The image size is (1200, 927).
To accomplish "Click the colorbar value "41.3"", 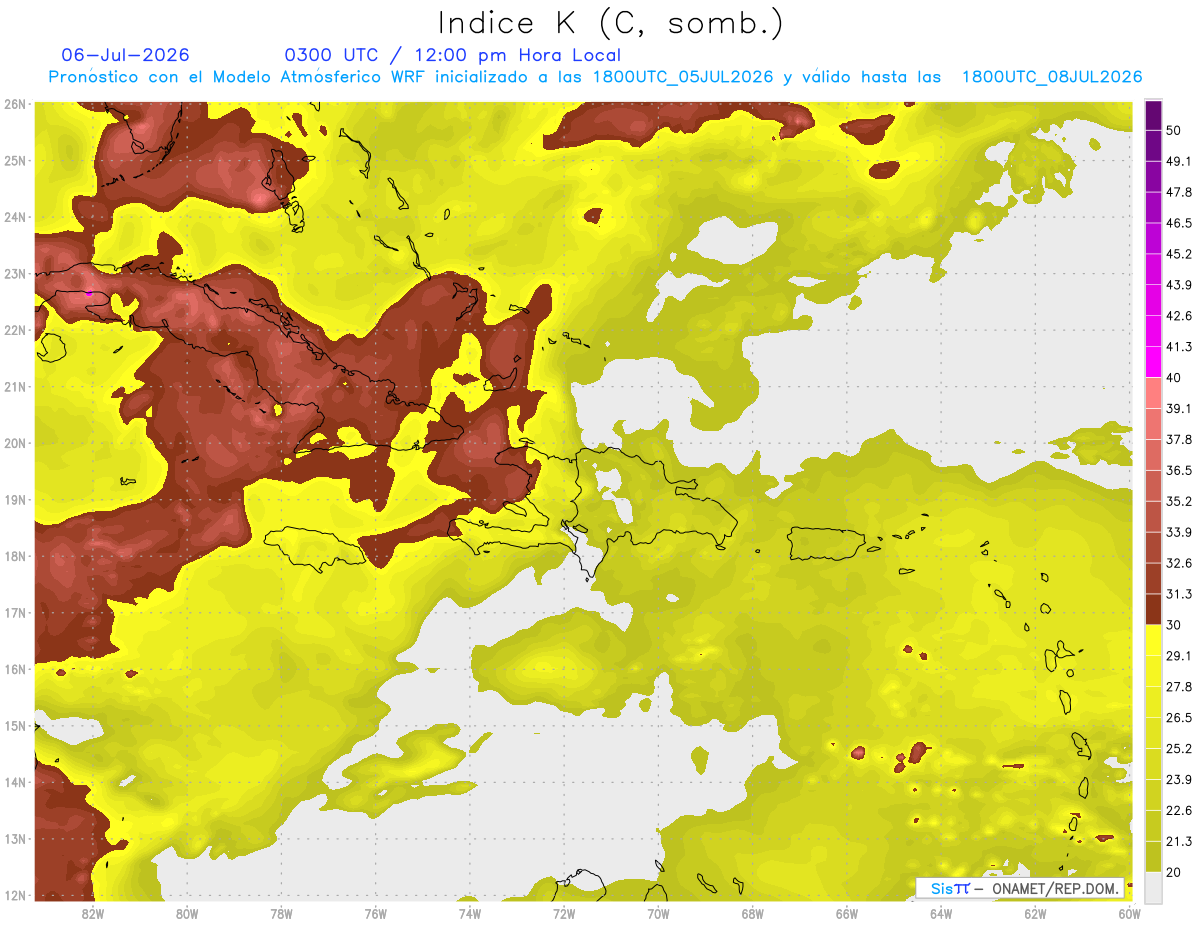I will pos(1179,347).
